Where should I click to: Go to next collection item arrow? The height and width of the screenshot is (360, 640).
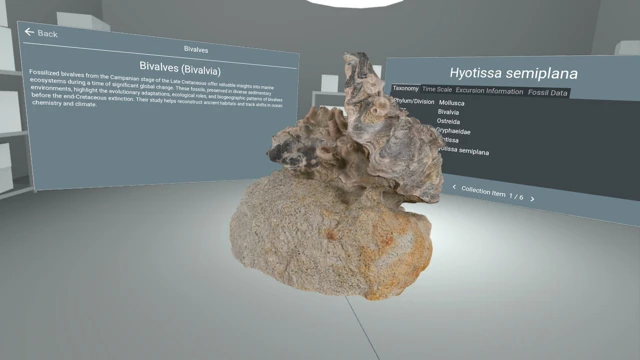tap(532, 199)
